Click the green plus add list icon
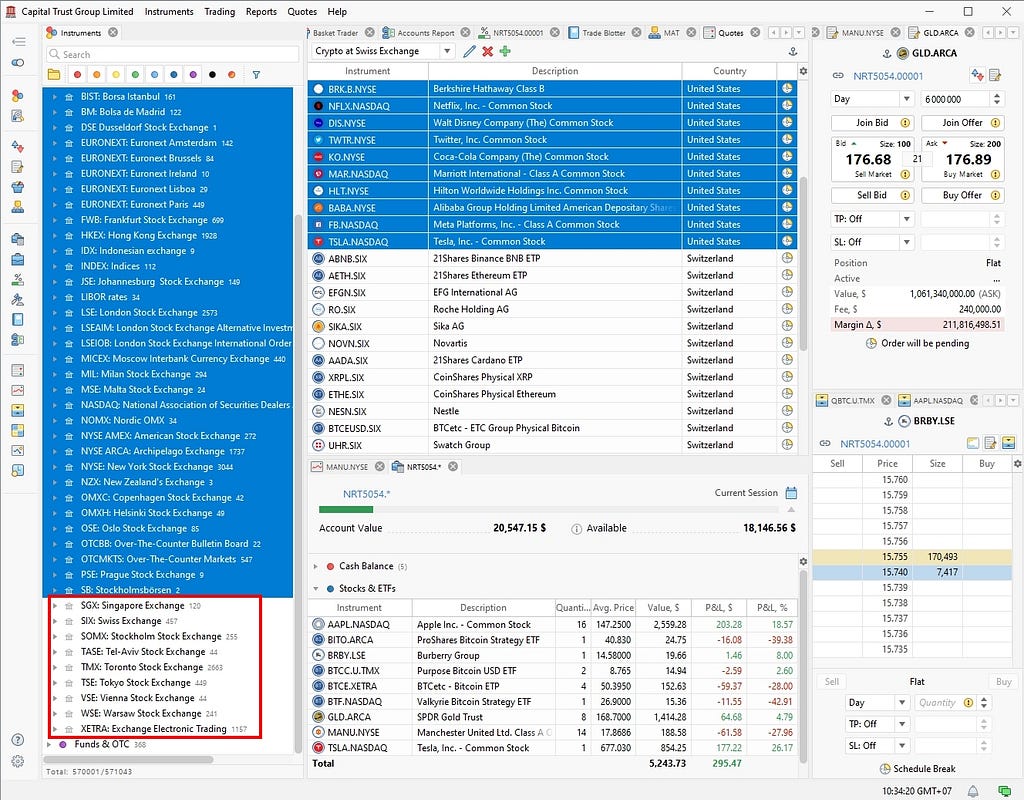The height and width of the screenshot is (800, 1024). pos(505,52)
